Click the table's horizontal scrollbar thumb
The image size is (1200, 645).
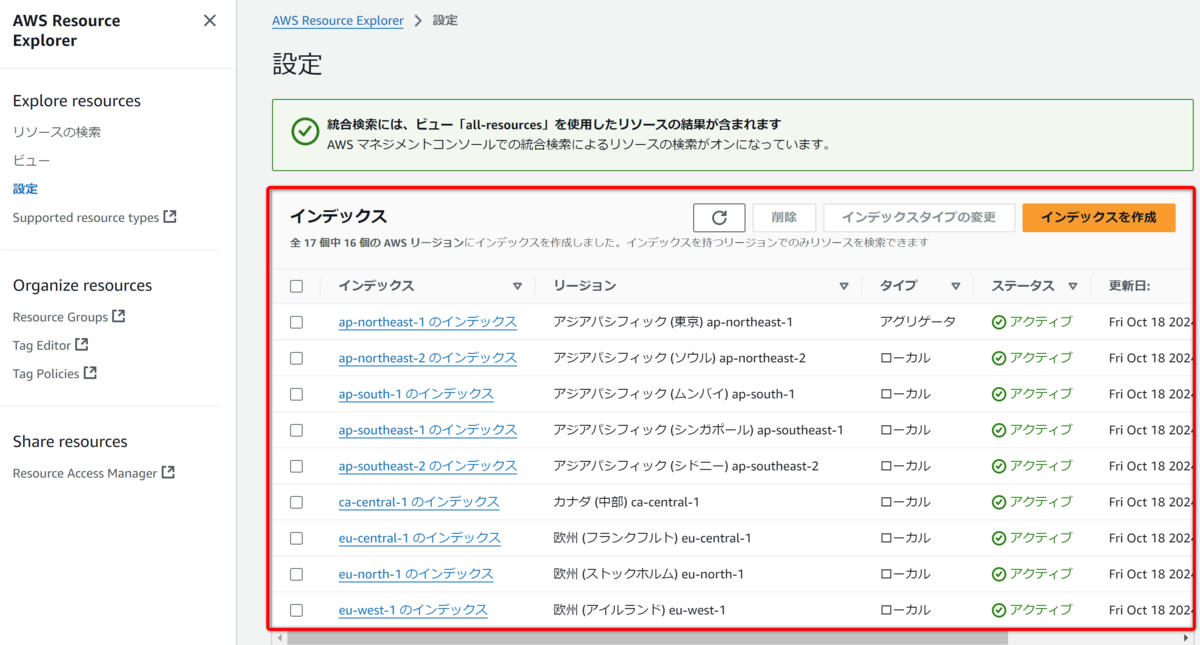pyautogui.click(x=648, y=637)
